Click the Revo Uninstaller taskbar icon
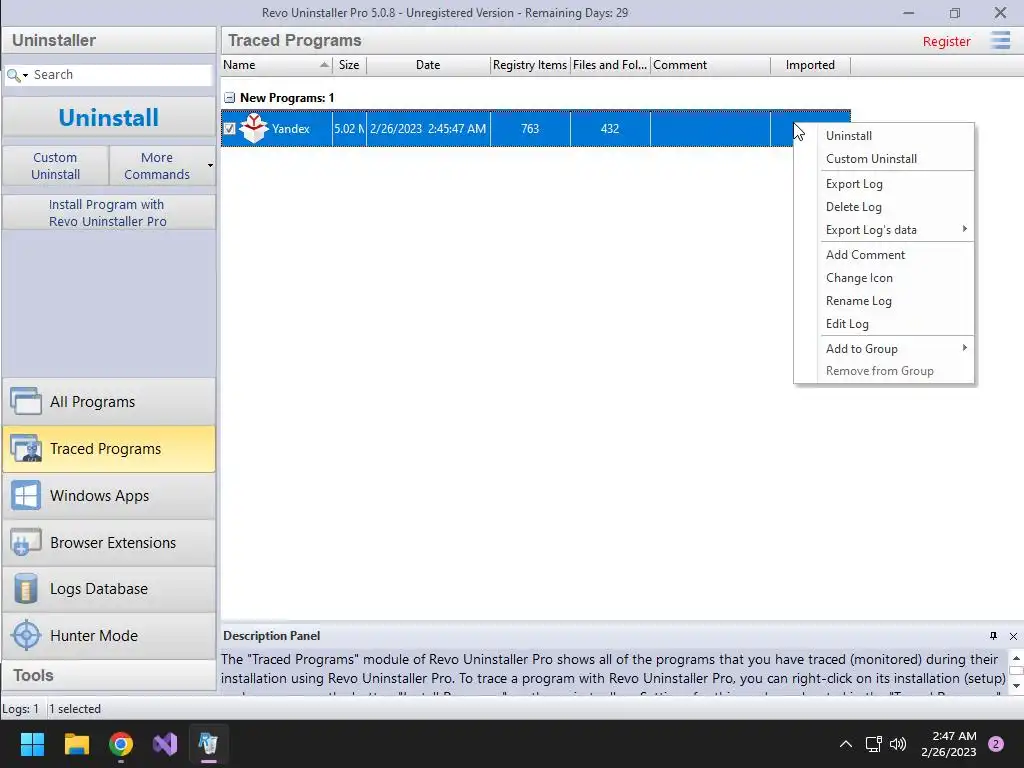This screenshot has width=1024, height=768. 208,744
